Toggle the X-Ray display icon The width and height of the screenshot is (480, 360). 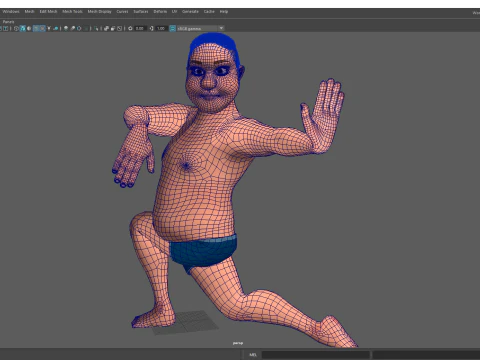pyautogui.click(x=106, y=29)
